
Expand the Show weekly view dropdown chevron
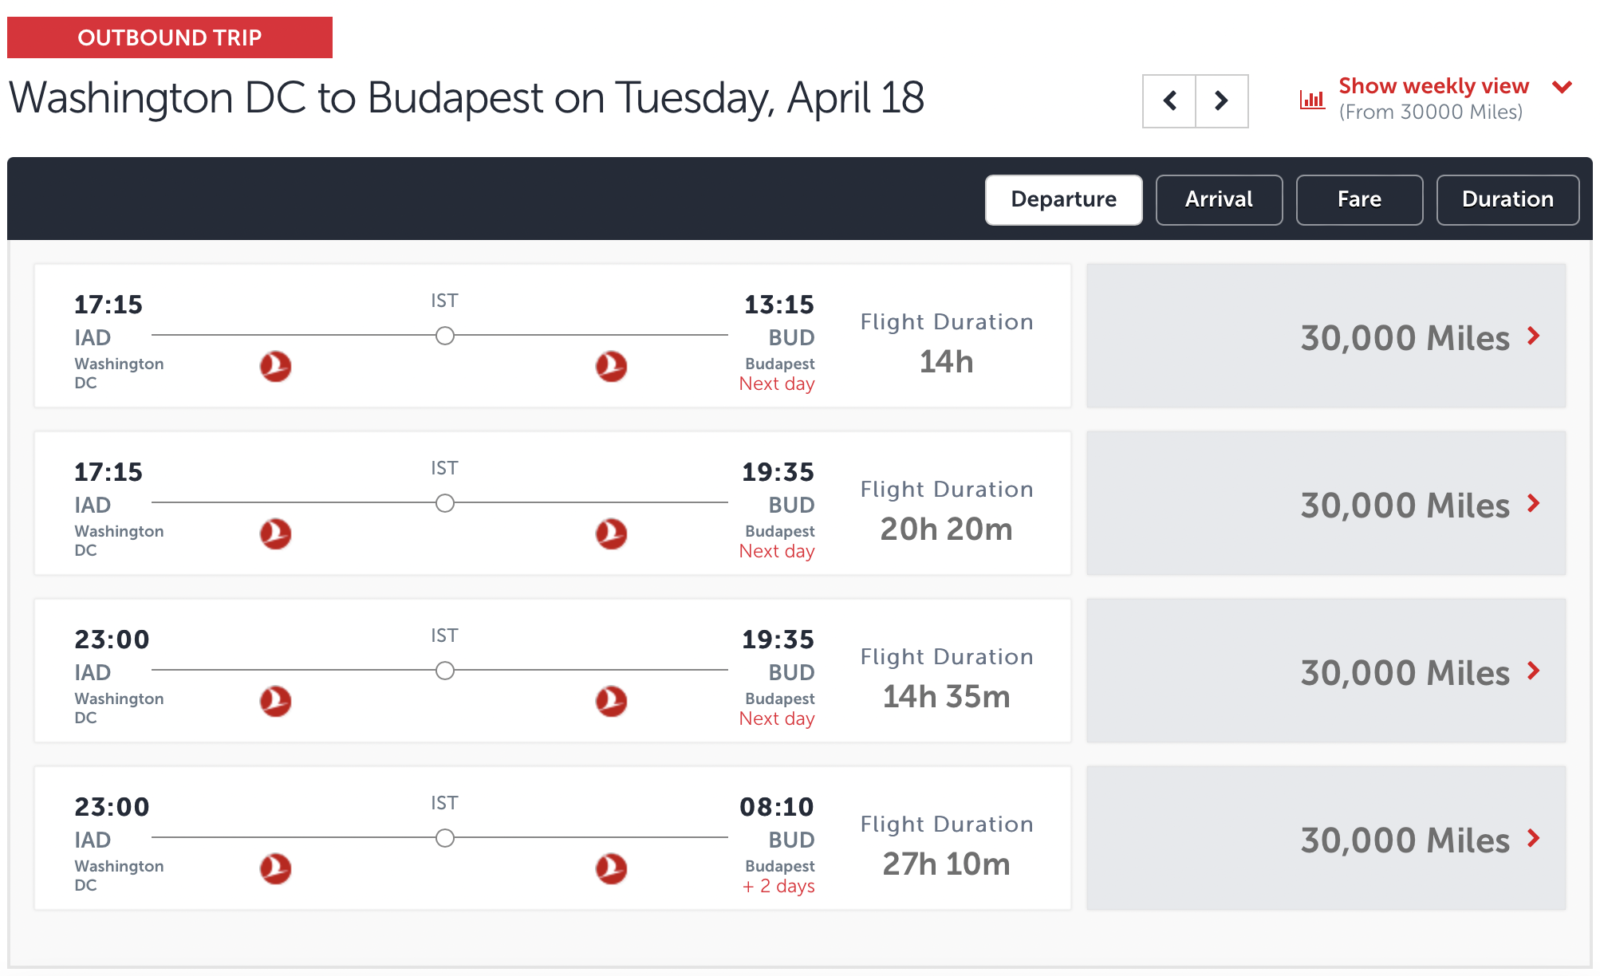[x=1561, y=88]
